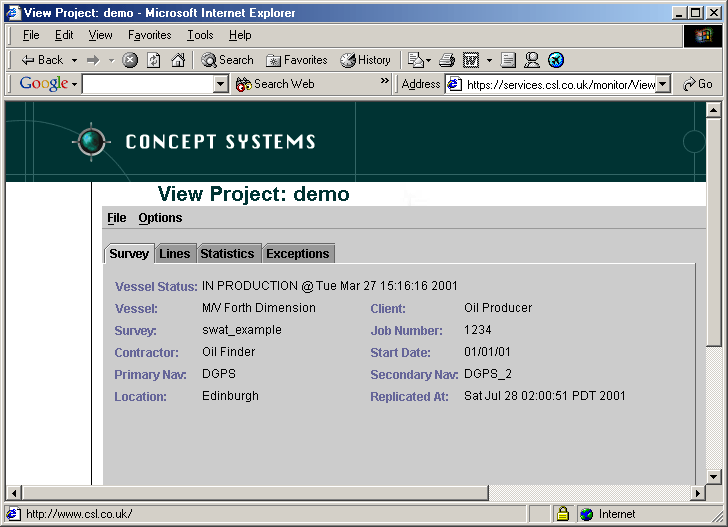Click the Refresh page icon
The width and height of the screenshot is (728, 527).
tap(154, 60)
